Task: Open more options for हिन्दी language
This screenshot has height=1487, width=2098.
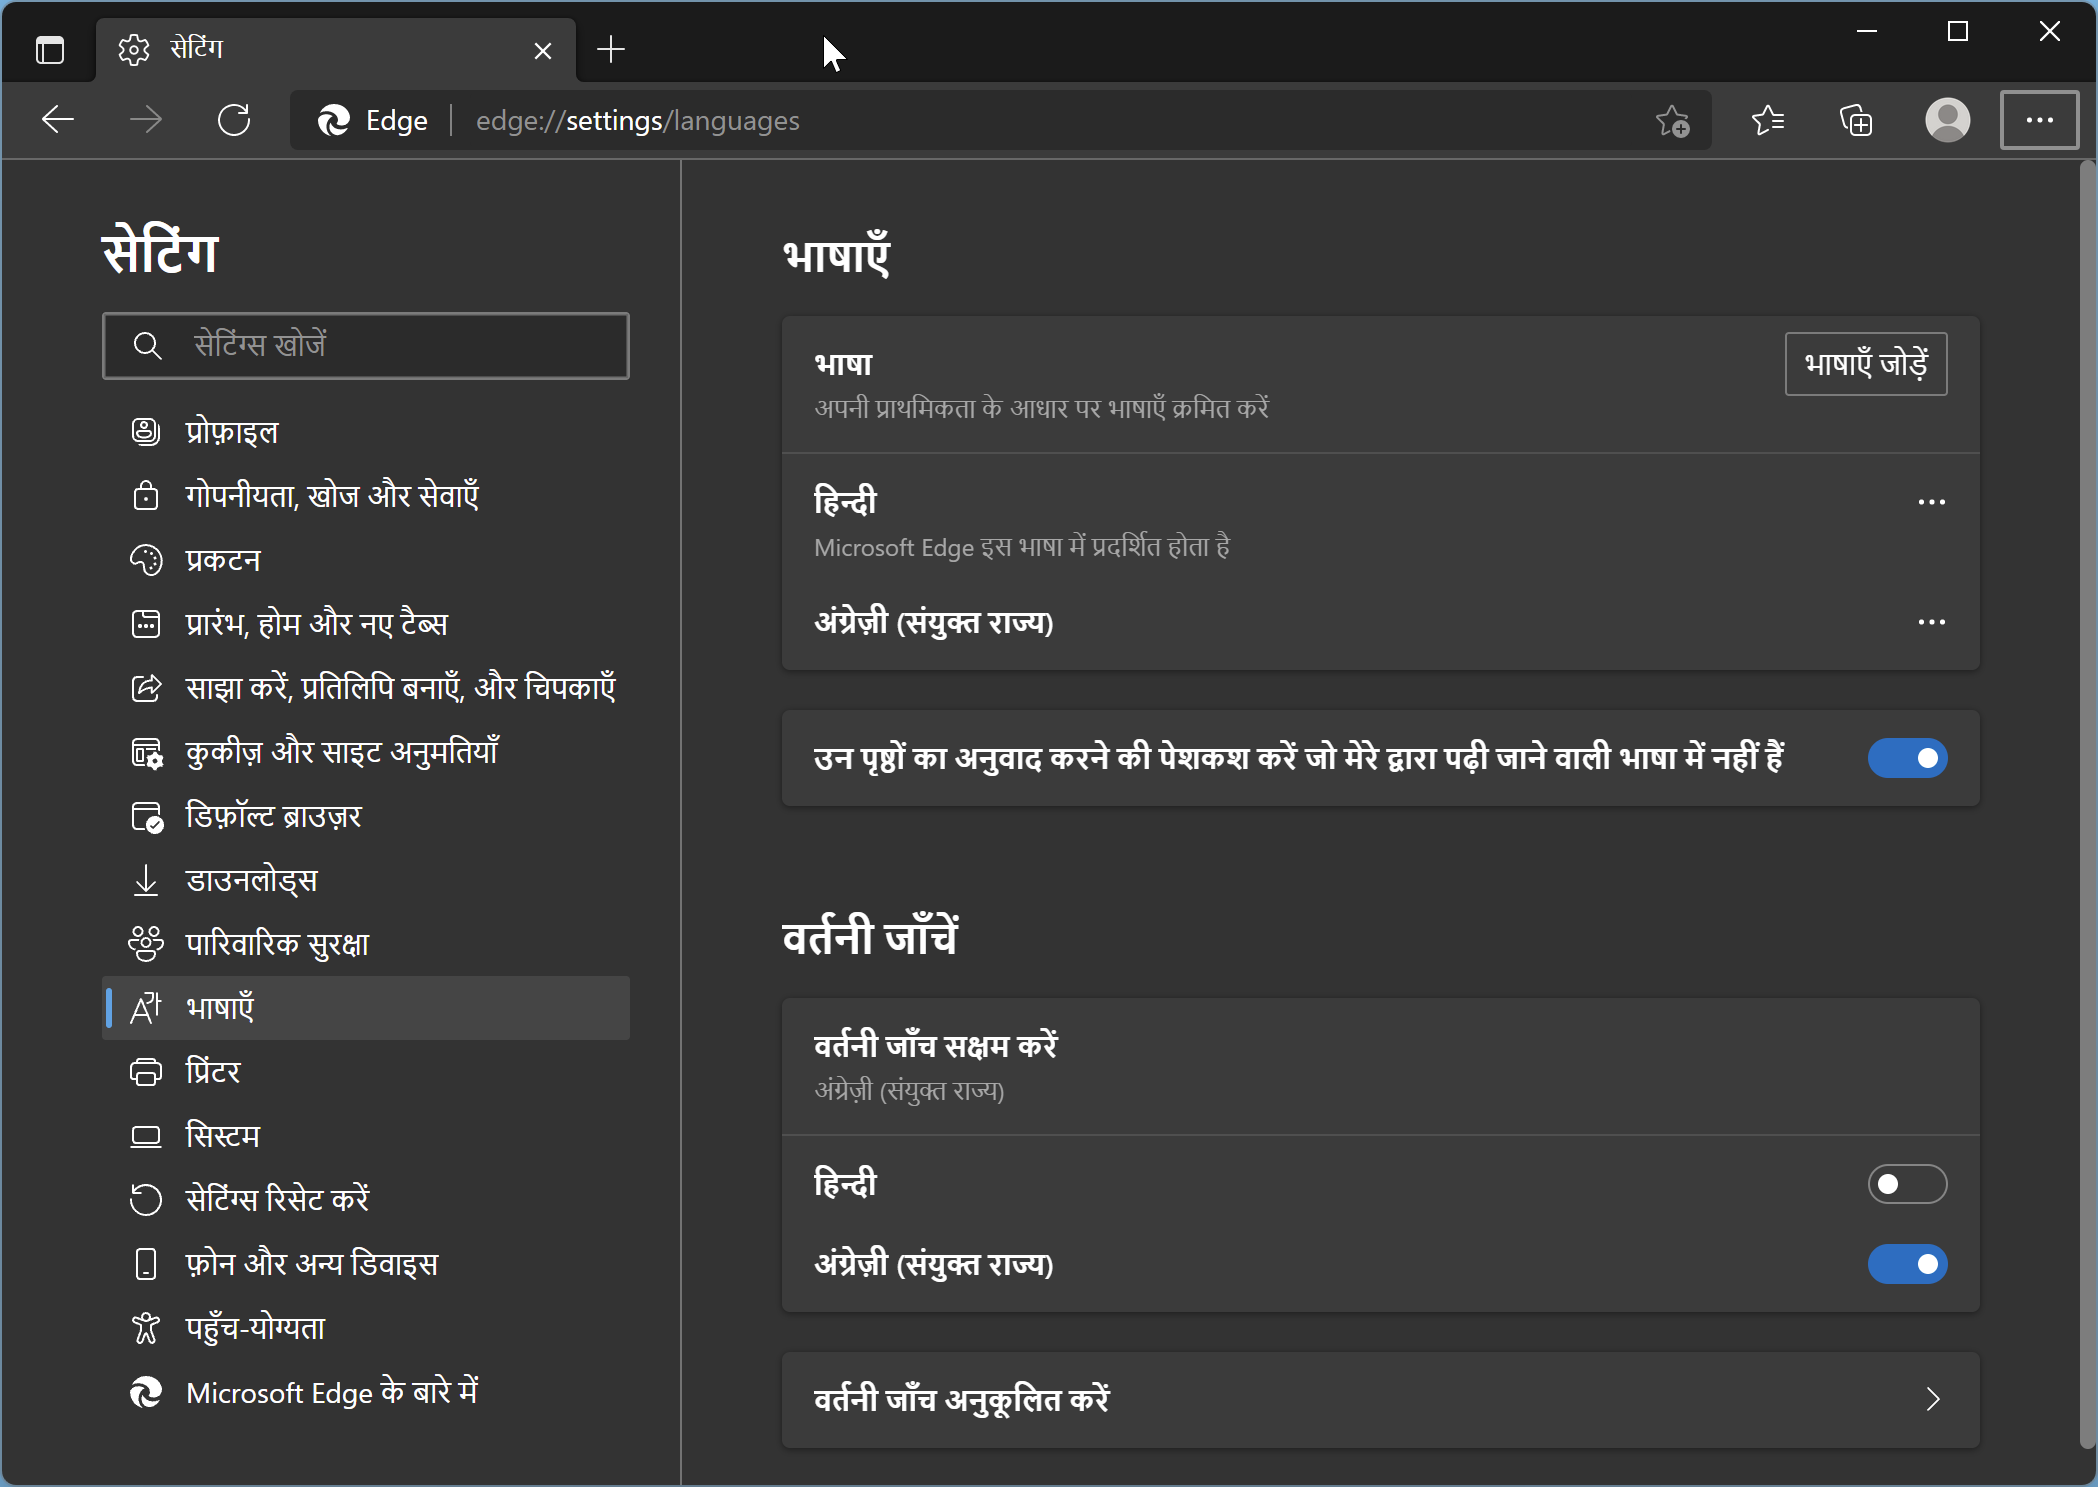Action: [x=1931, y=502]
